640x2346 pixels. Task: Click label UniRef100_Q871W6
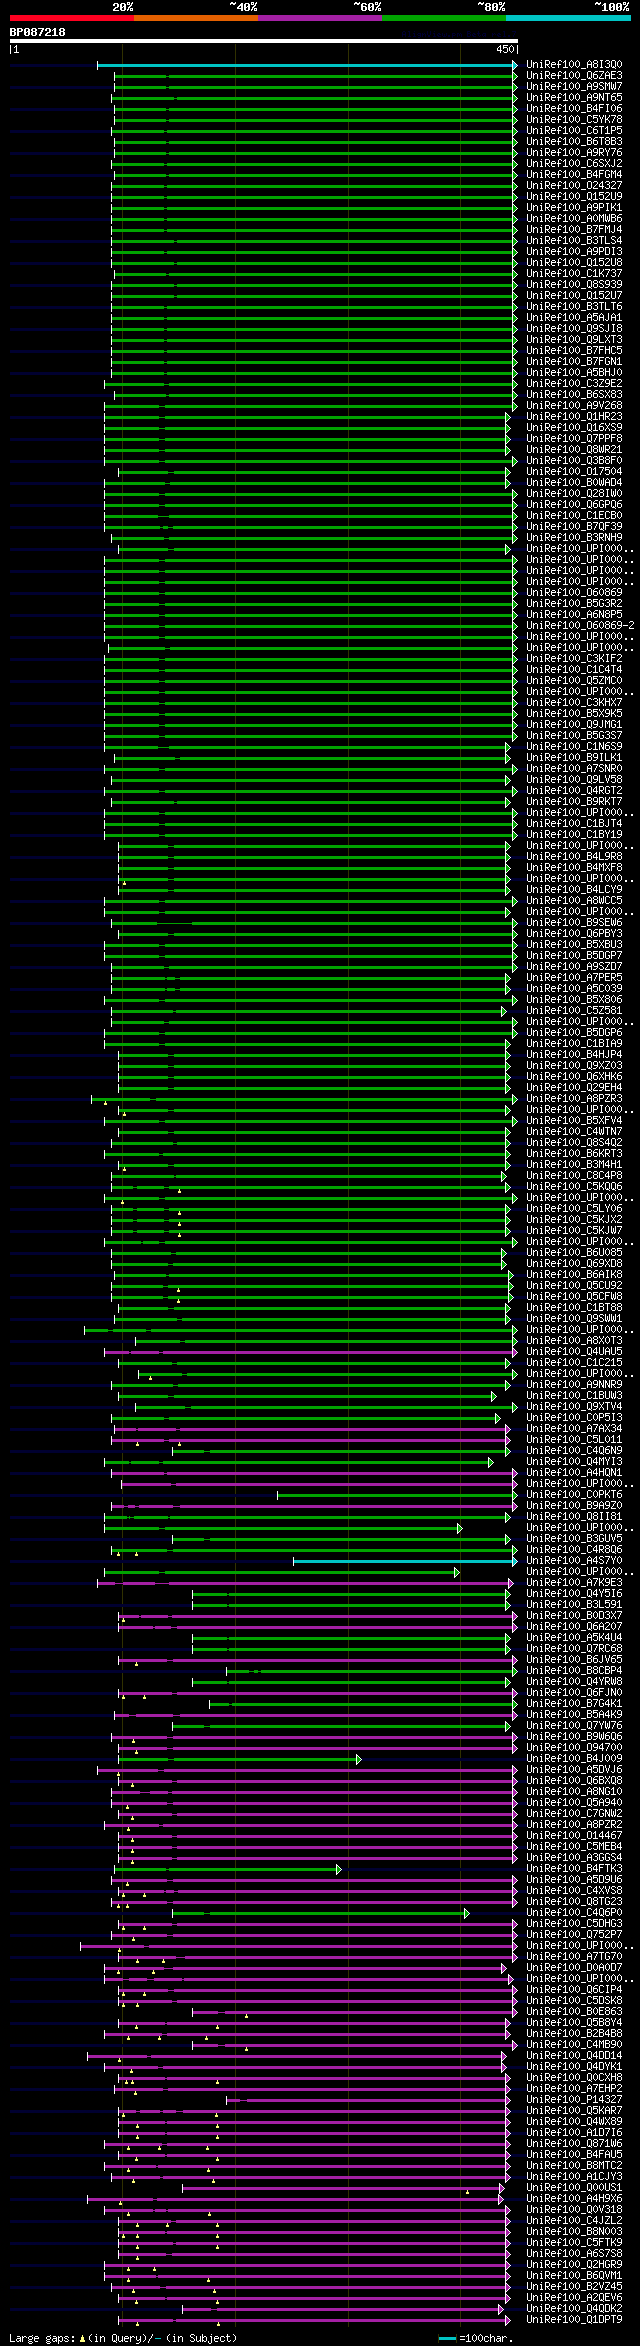click(x=574, y=2144)
